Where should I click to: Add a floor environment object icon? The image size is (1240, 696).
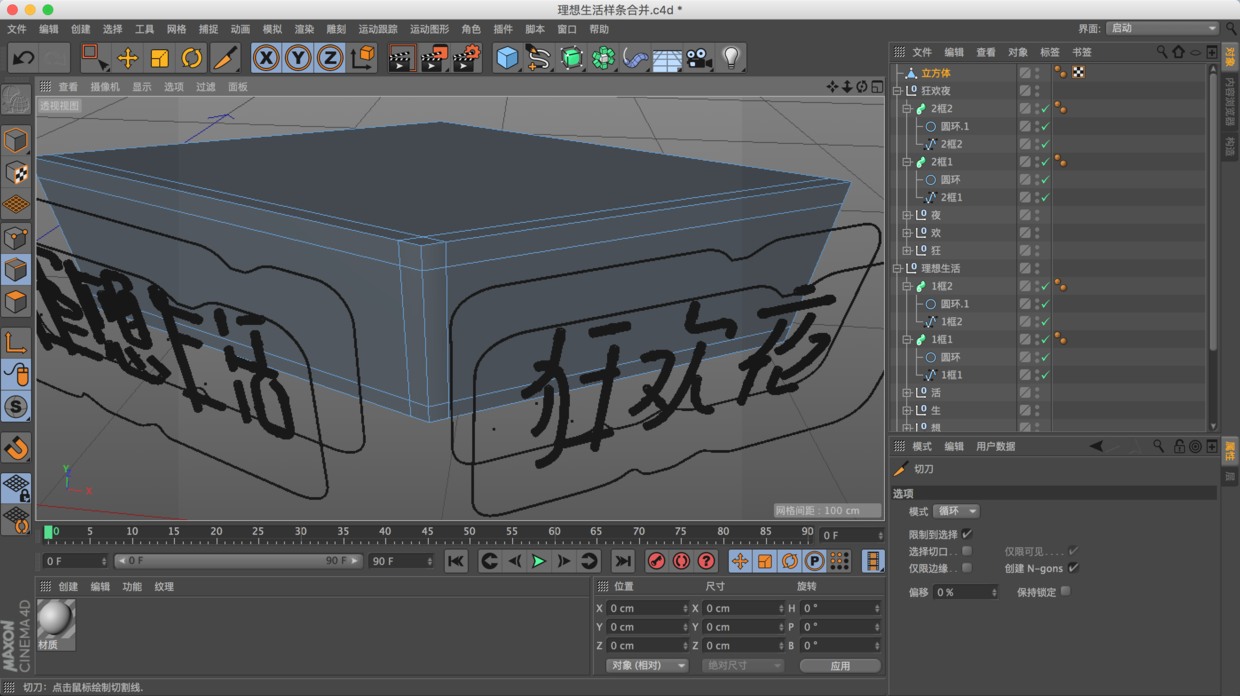click(x=667, y=58)
